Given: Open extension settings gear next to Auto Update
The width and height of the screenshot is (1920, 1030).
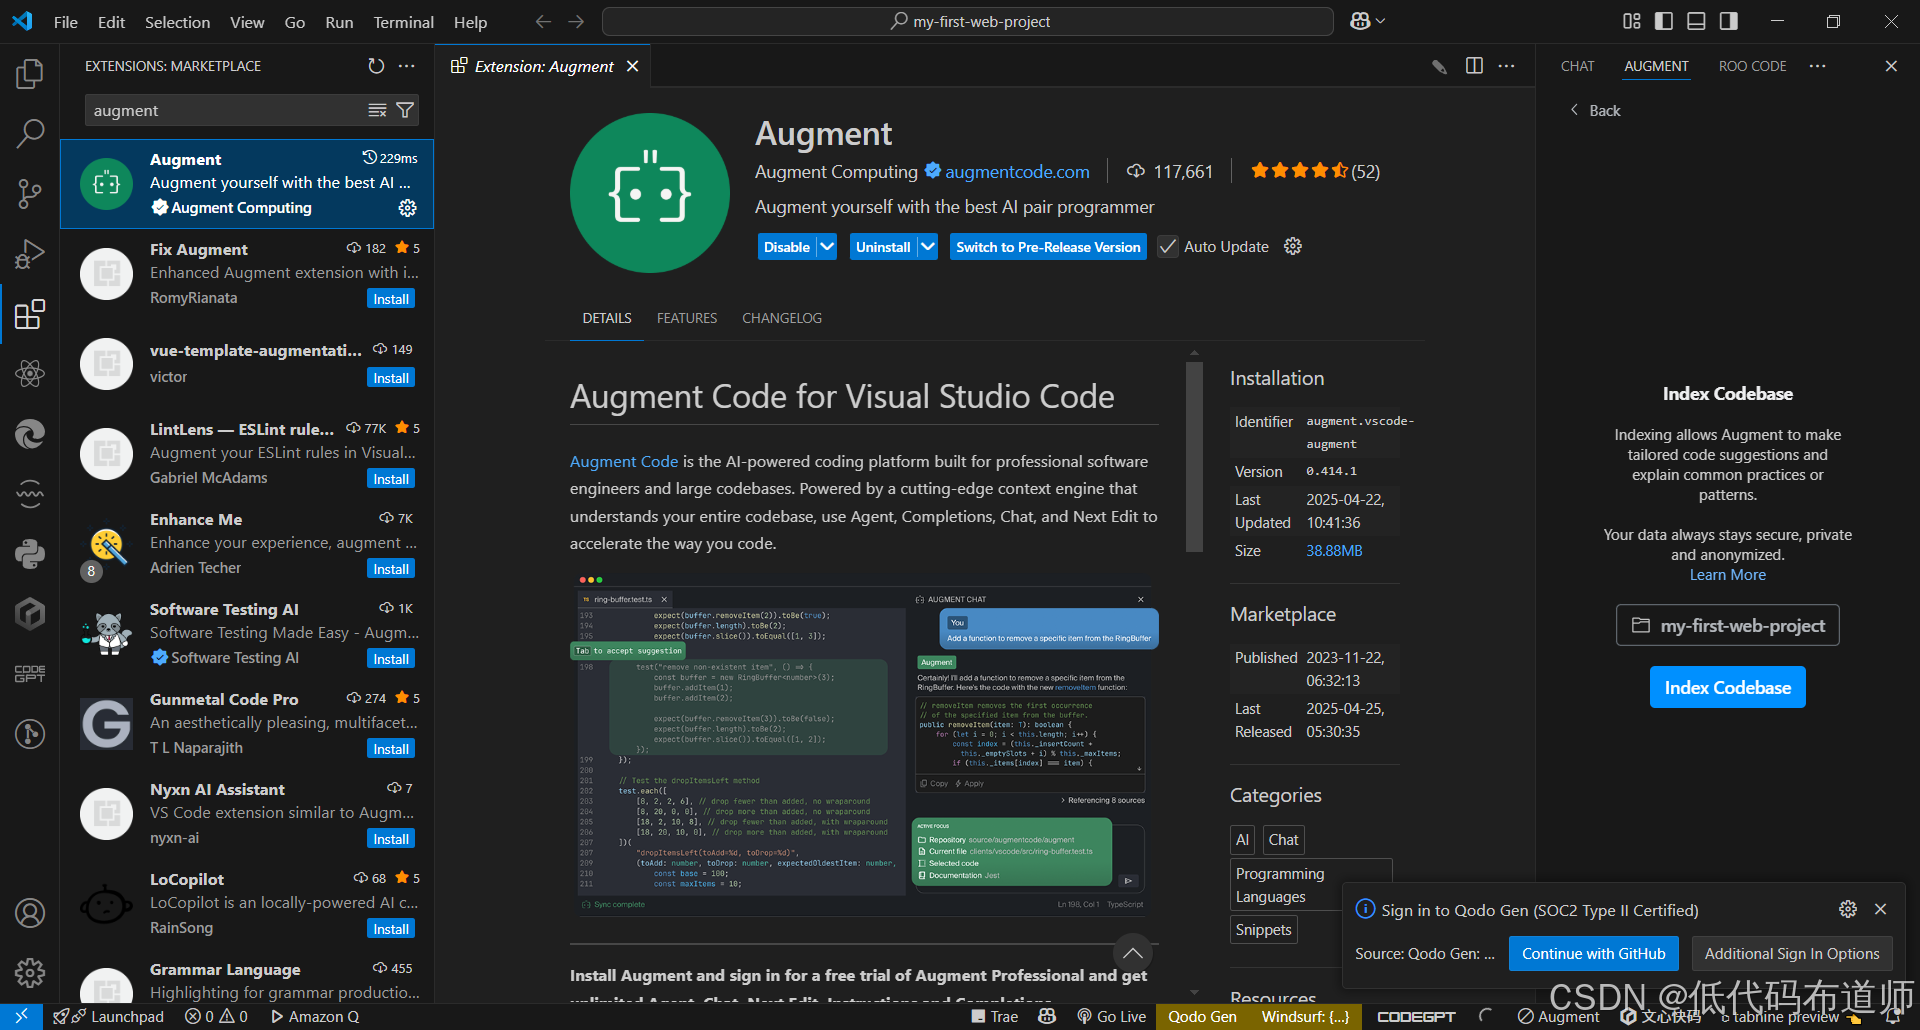Looking at the screenshot, I should click(1293, 246).
